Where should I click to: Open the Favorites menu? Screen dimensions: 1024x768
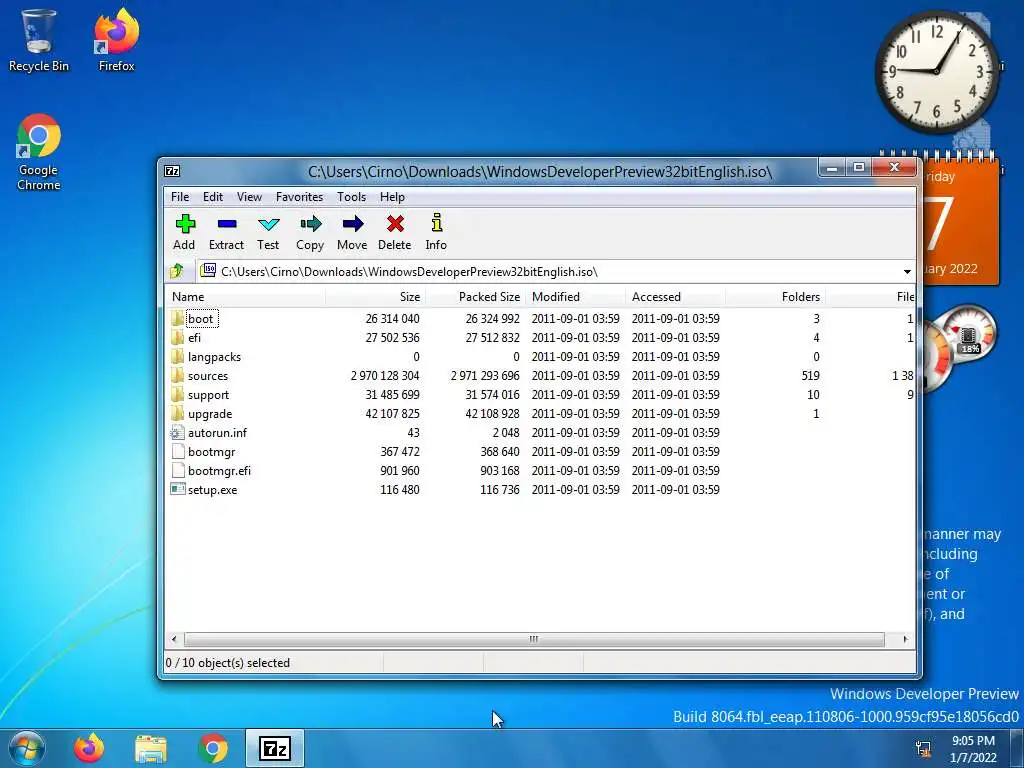[299, 197]
